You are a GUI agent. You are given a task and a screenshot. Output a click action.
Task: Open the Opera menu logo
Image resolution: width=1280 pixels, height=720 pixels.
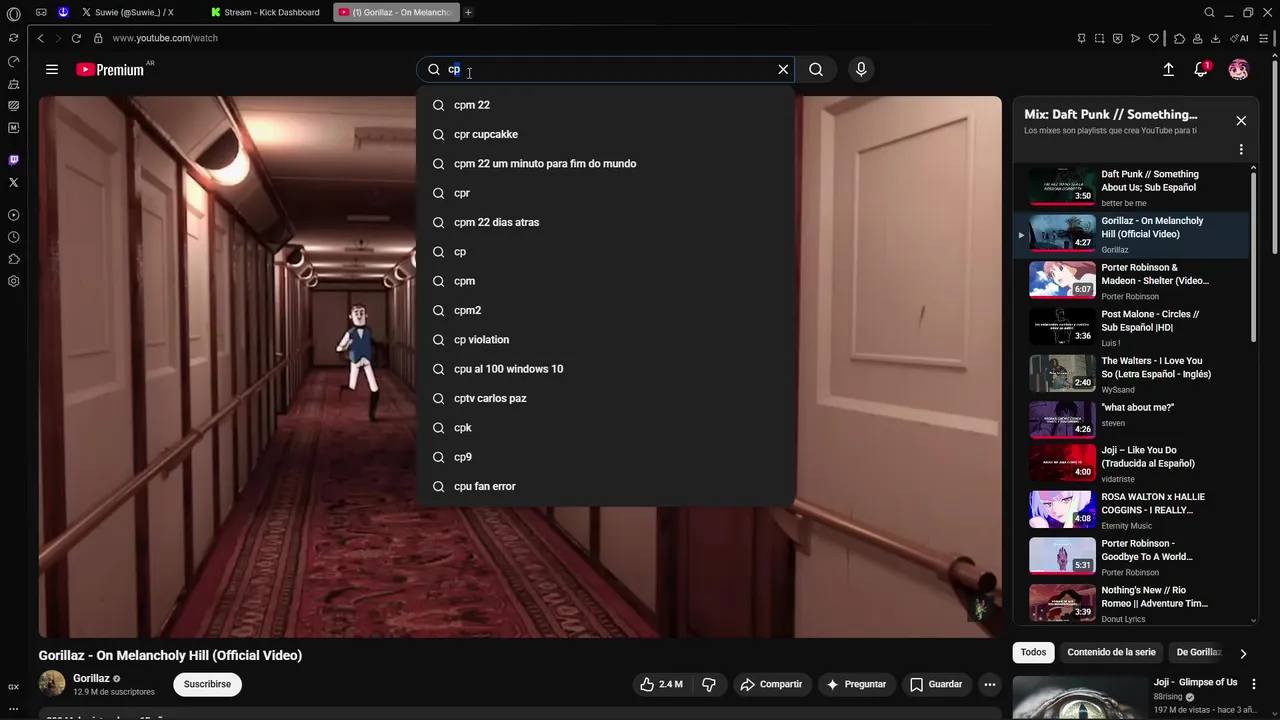click(13, 13)
